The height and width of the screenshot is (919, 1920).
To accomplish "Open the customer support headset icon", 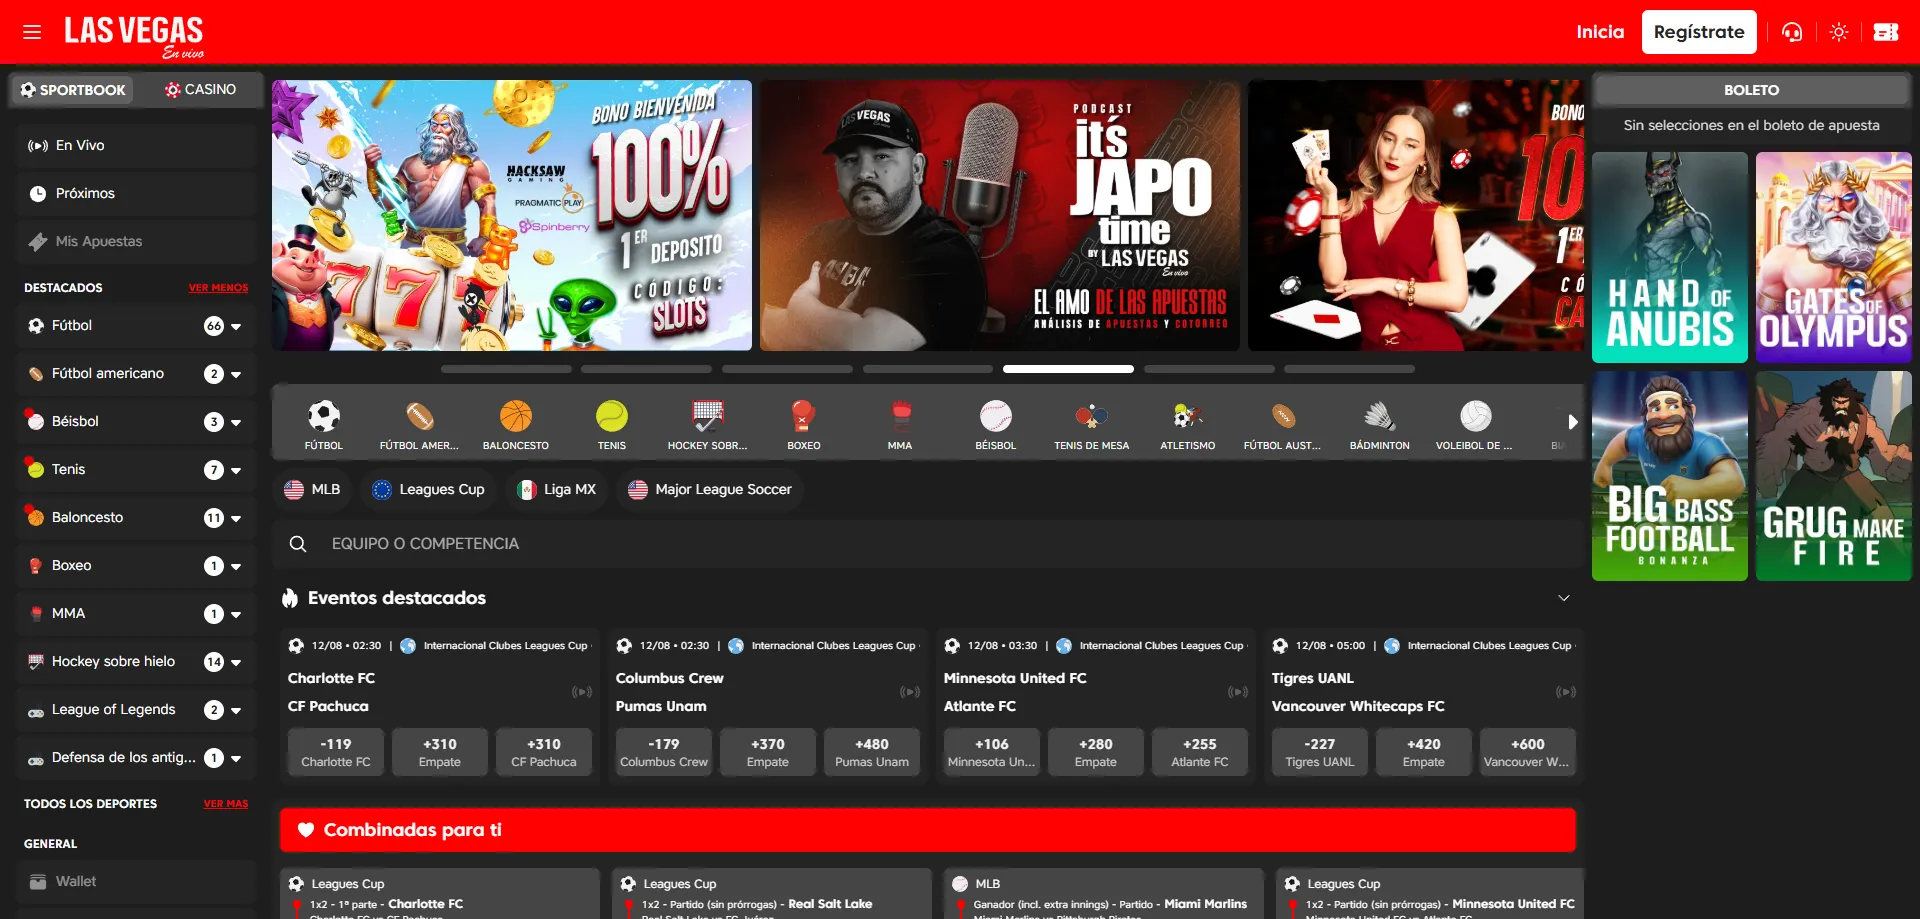I will tap(1791, 32).
